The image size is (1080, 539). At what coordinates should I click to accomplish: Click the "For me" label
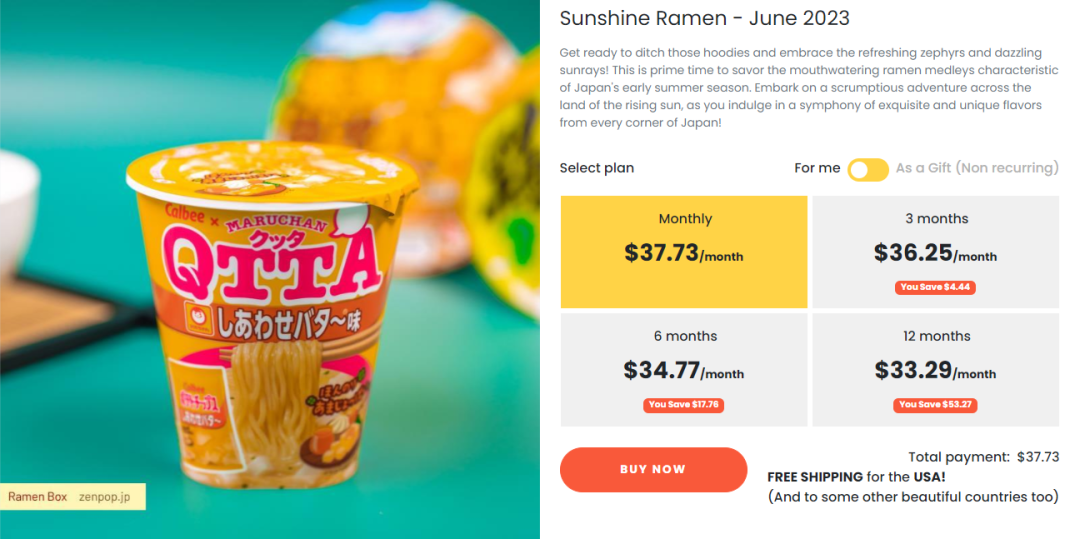click(817, 168)
